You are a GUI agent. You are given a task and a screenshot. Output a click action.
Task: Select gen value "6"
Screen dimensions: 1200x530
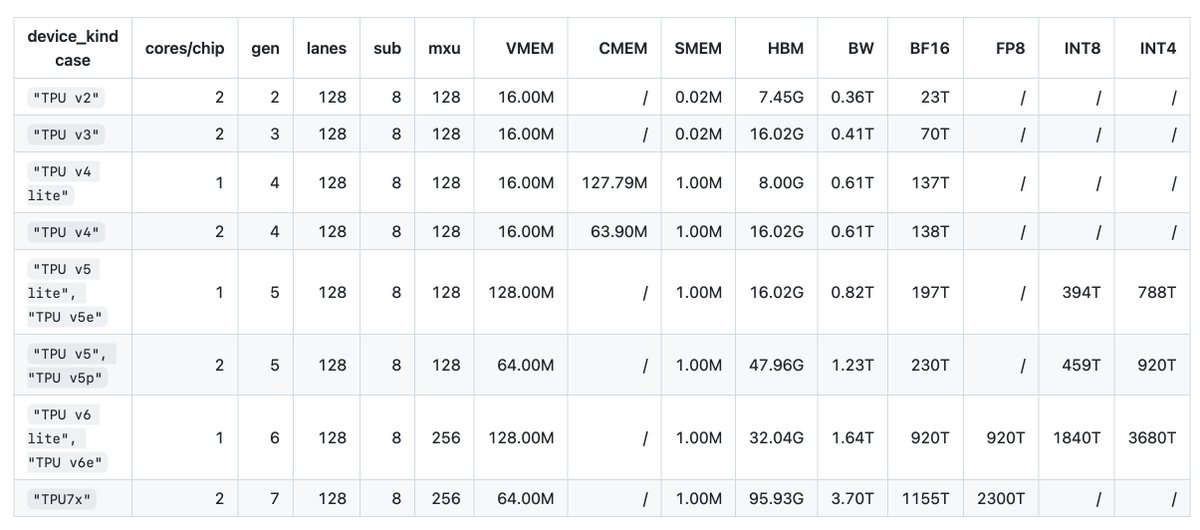pos(274,438)
